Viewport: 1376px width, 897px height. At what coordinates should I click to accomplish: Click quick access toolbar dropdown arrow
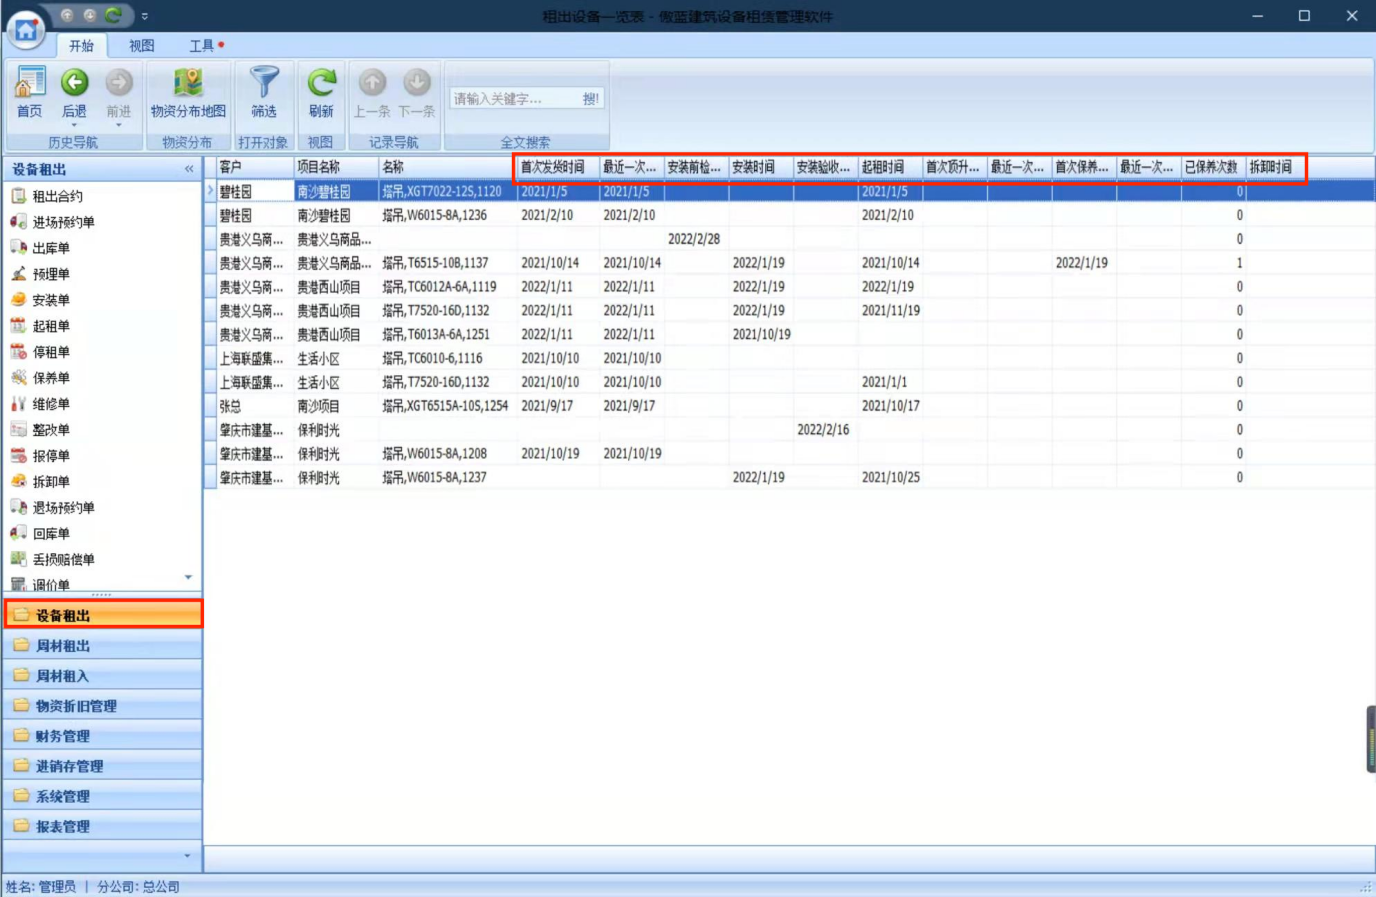[x=145, y=16]
